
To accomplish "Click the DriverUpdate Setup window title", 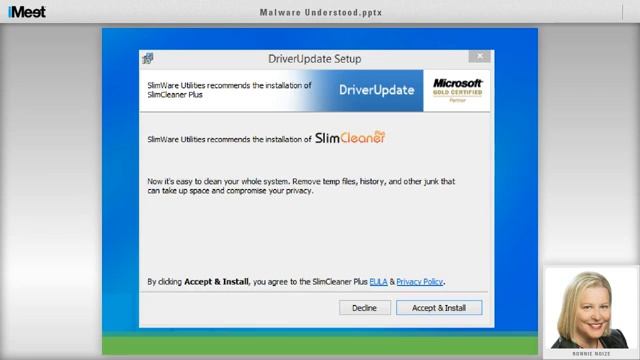I will 314,59.
